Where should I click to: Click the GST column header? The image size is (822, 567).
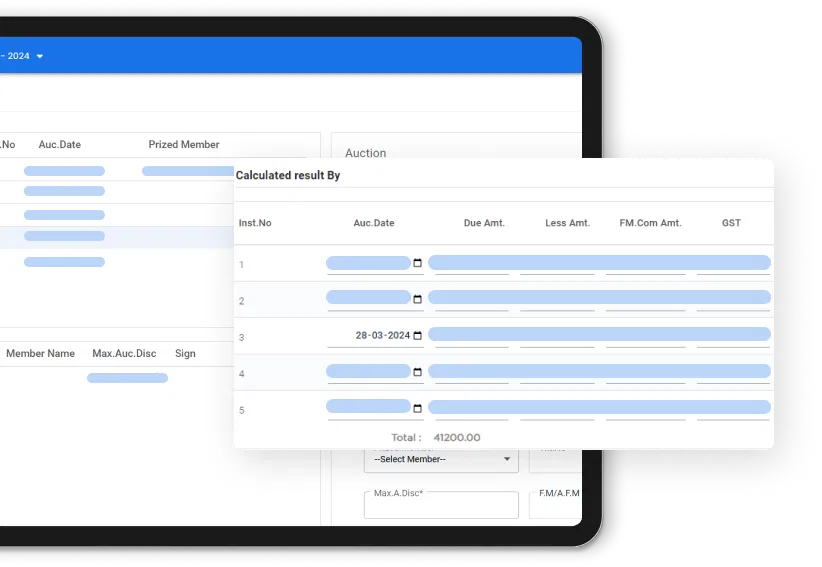point(731,223)
